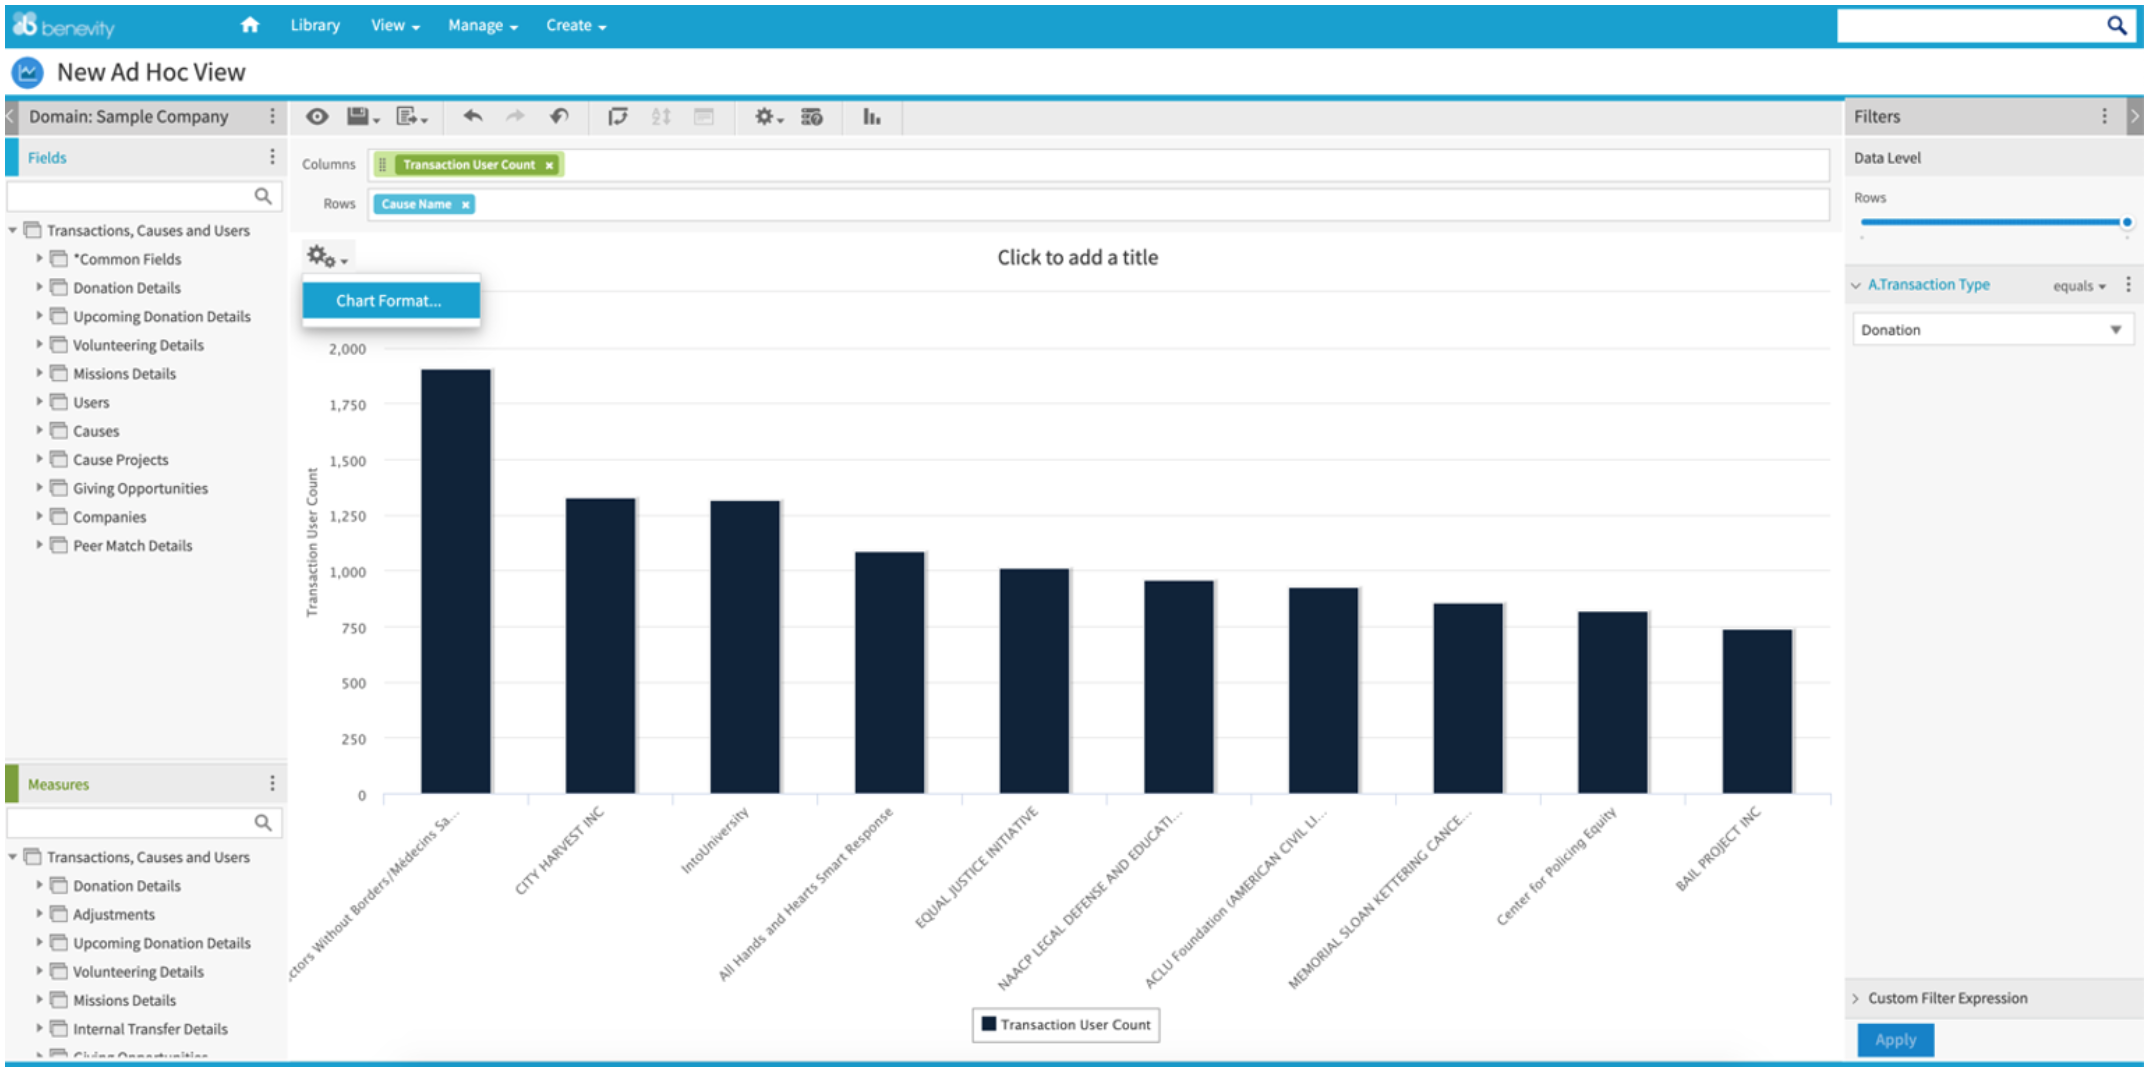Click the magnifier in the top search box
This screenshot has width=2148, height=1072.
[x=2116, y=26]
